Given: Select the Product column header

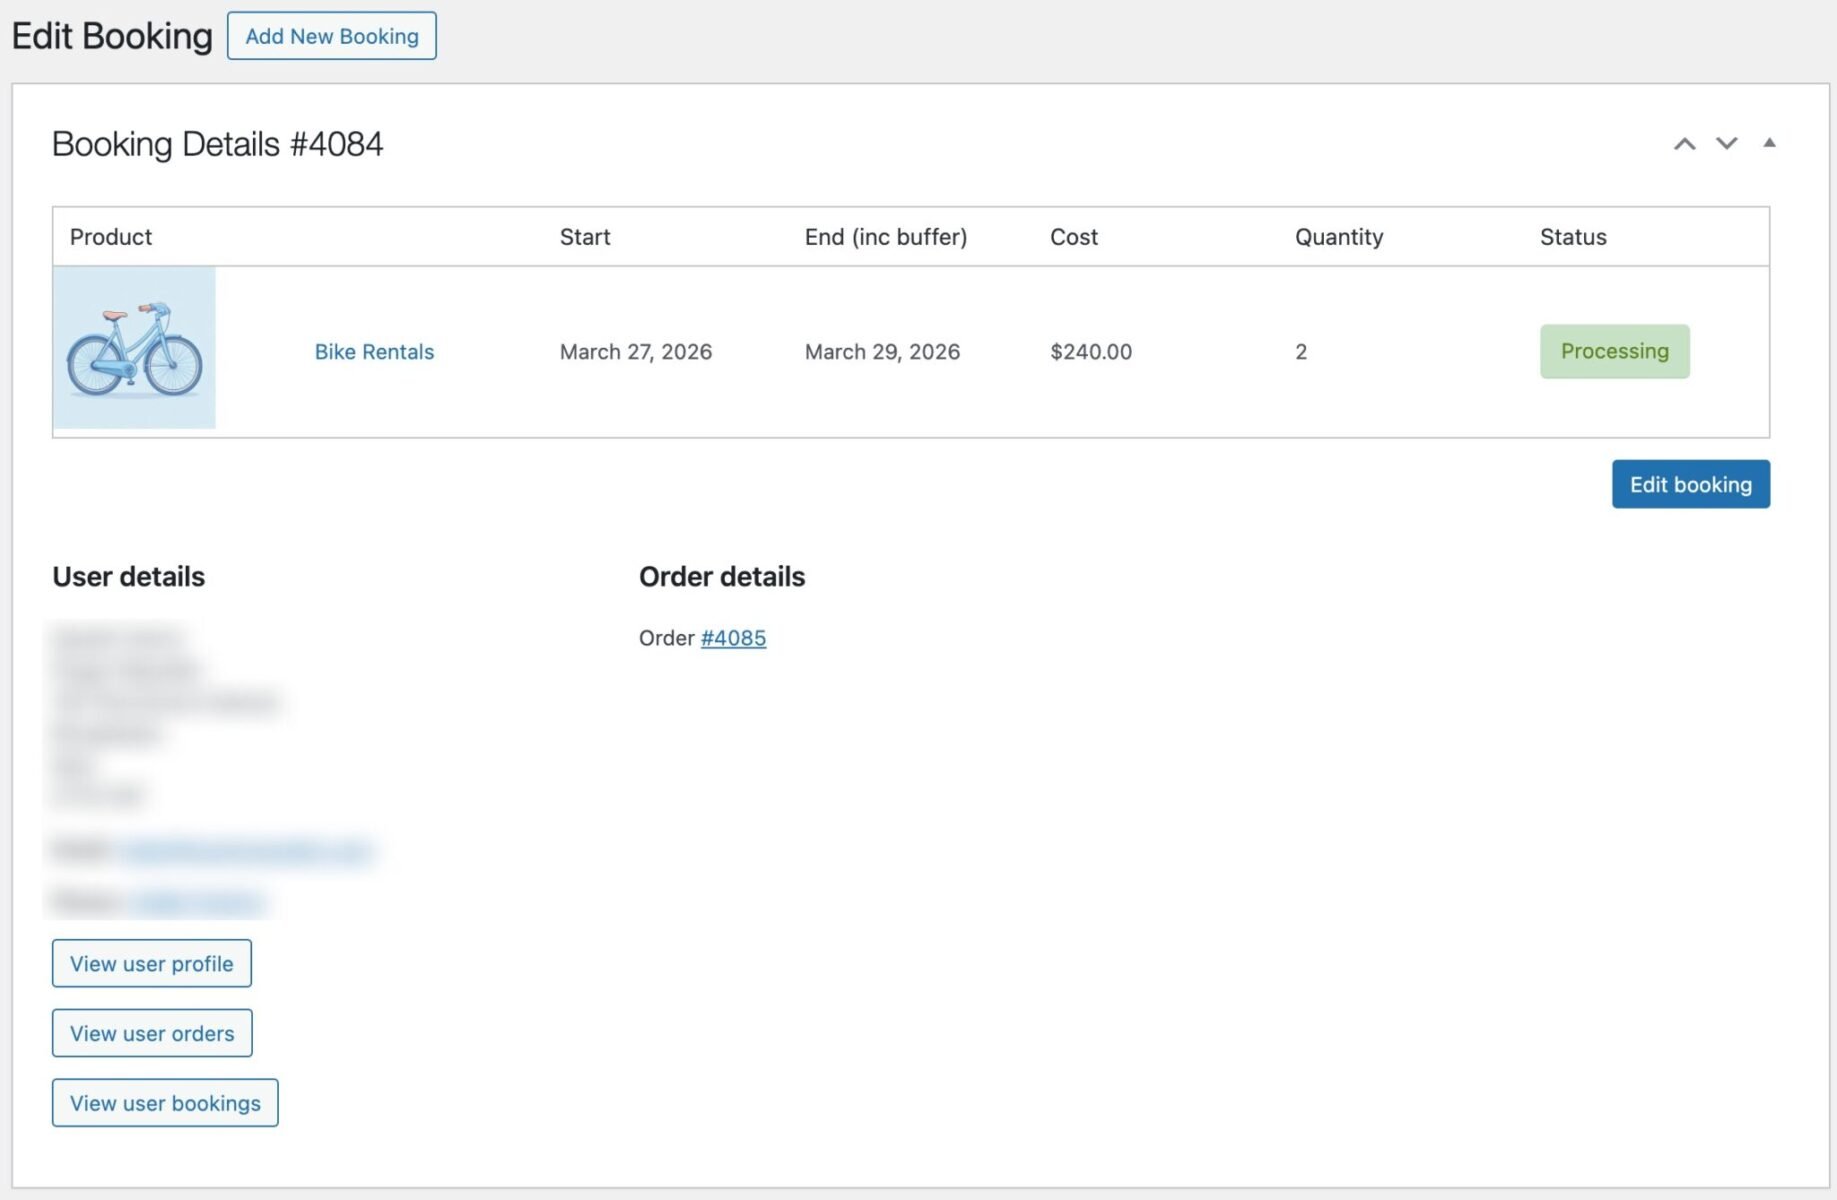Looking at the screenshot, I should tap(111, 237).
